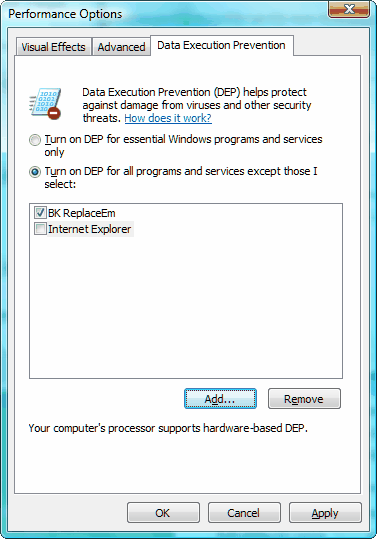Click the DEP shield document icon
Image resolution: width=377 pixels, height=539 pixels.
tap(45, 104)
